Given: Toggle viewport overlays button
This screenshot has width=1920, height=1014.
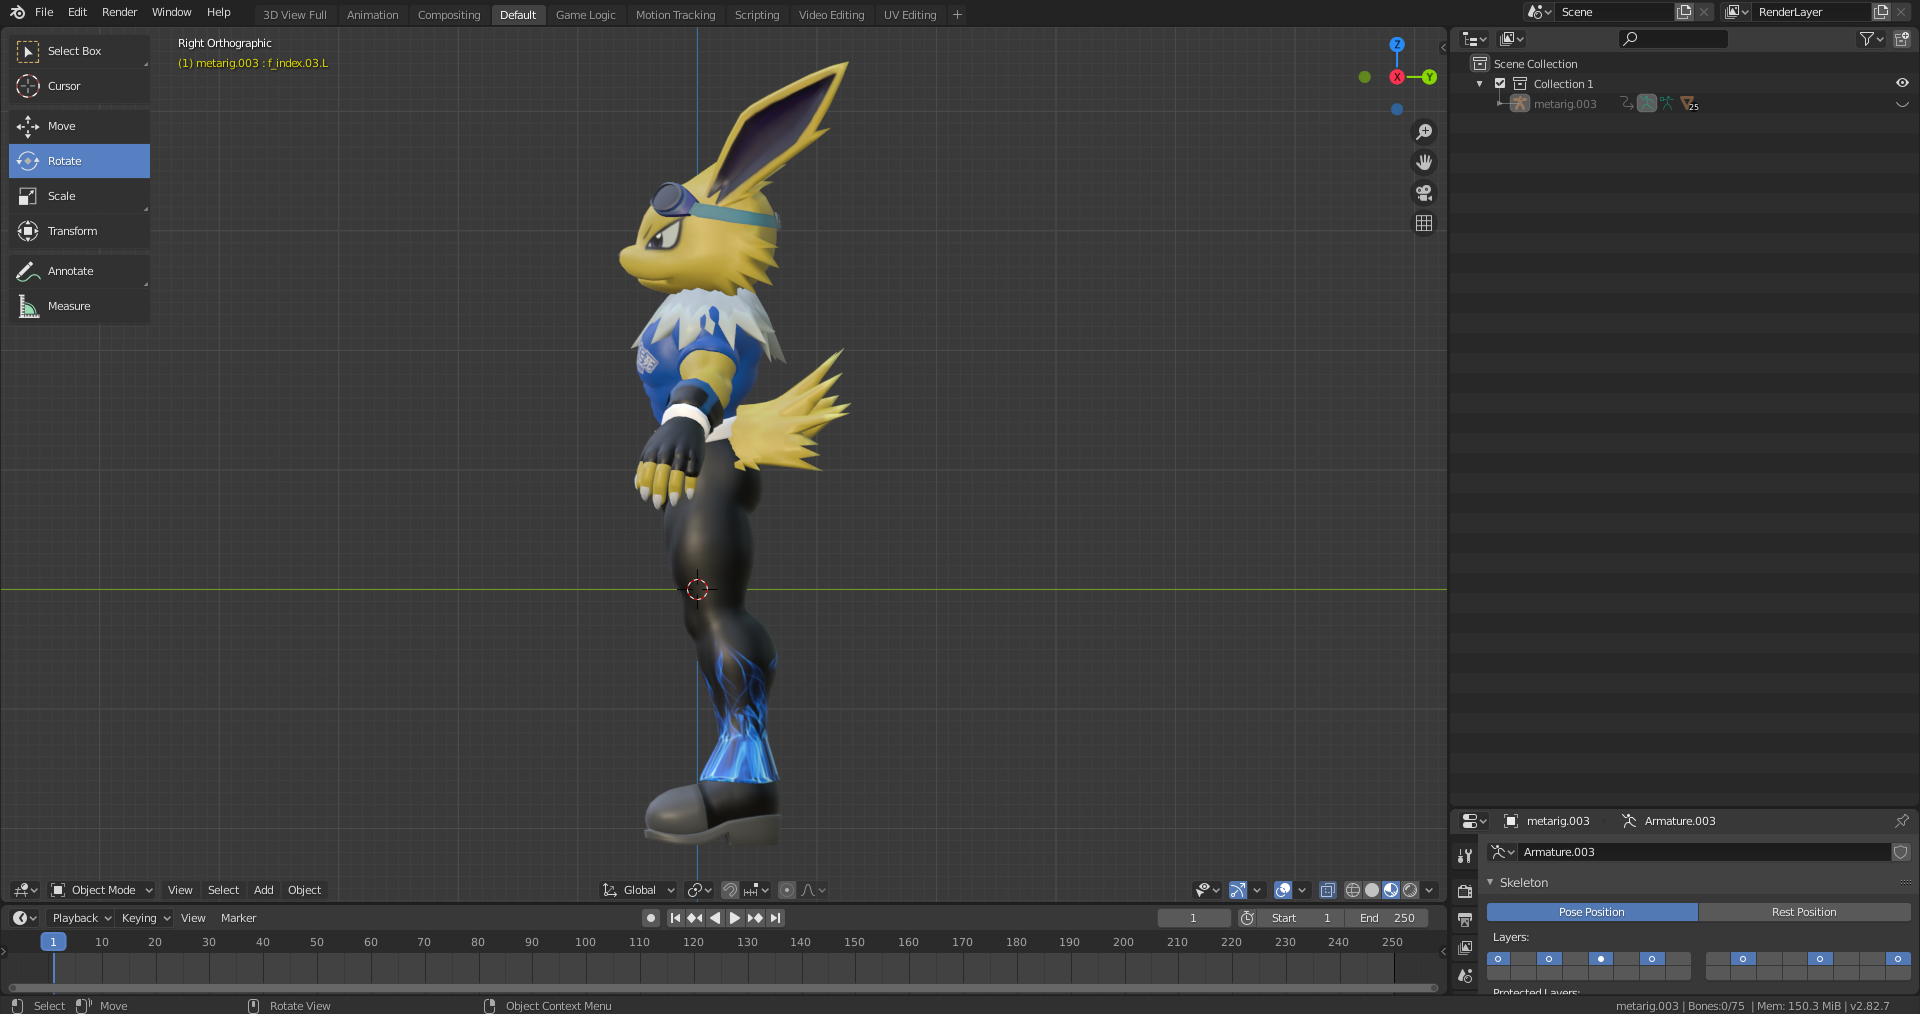Looking at the screenshot, I should (x=1283, y=890).
